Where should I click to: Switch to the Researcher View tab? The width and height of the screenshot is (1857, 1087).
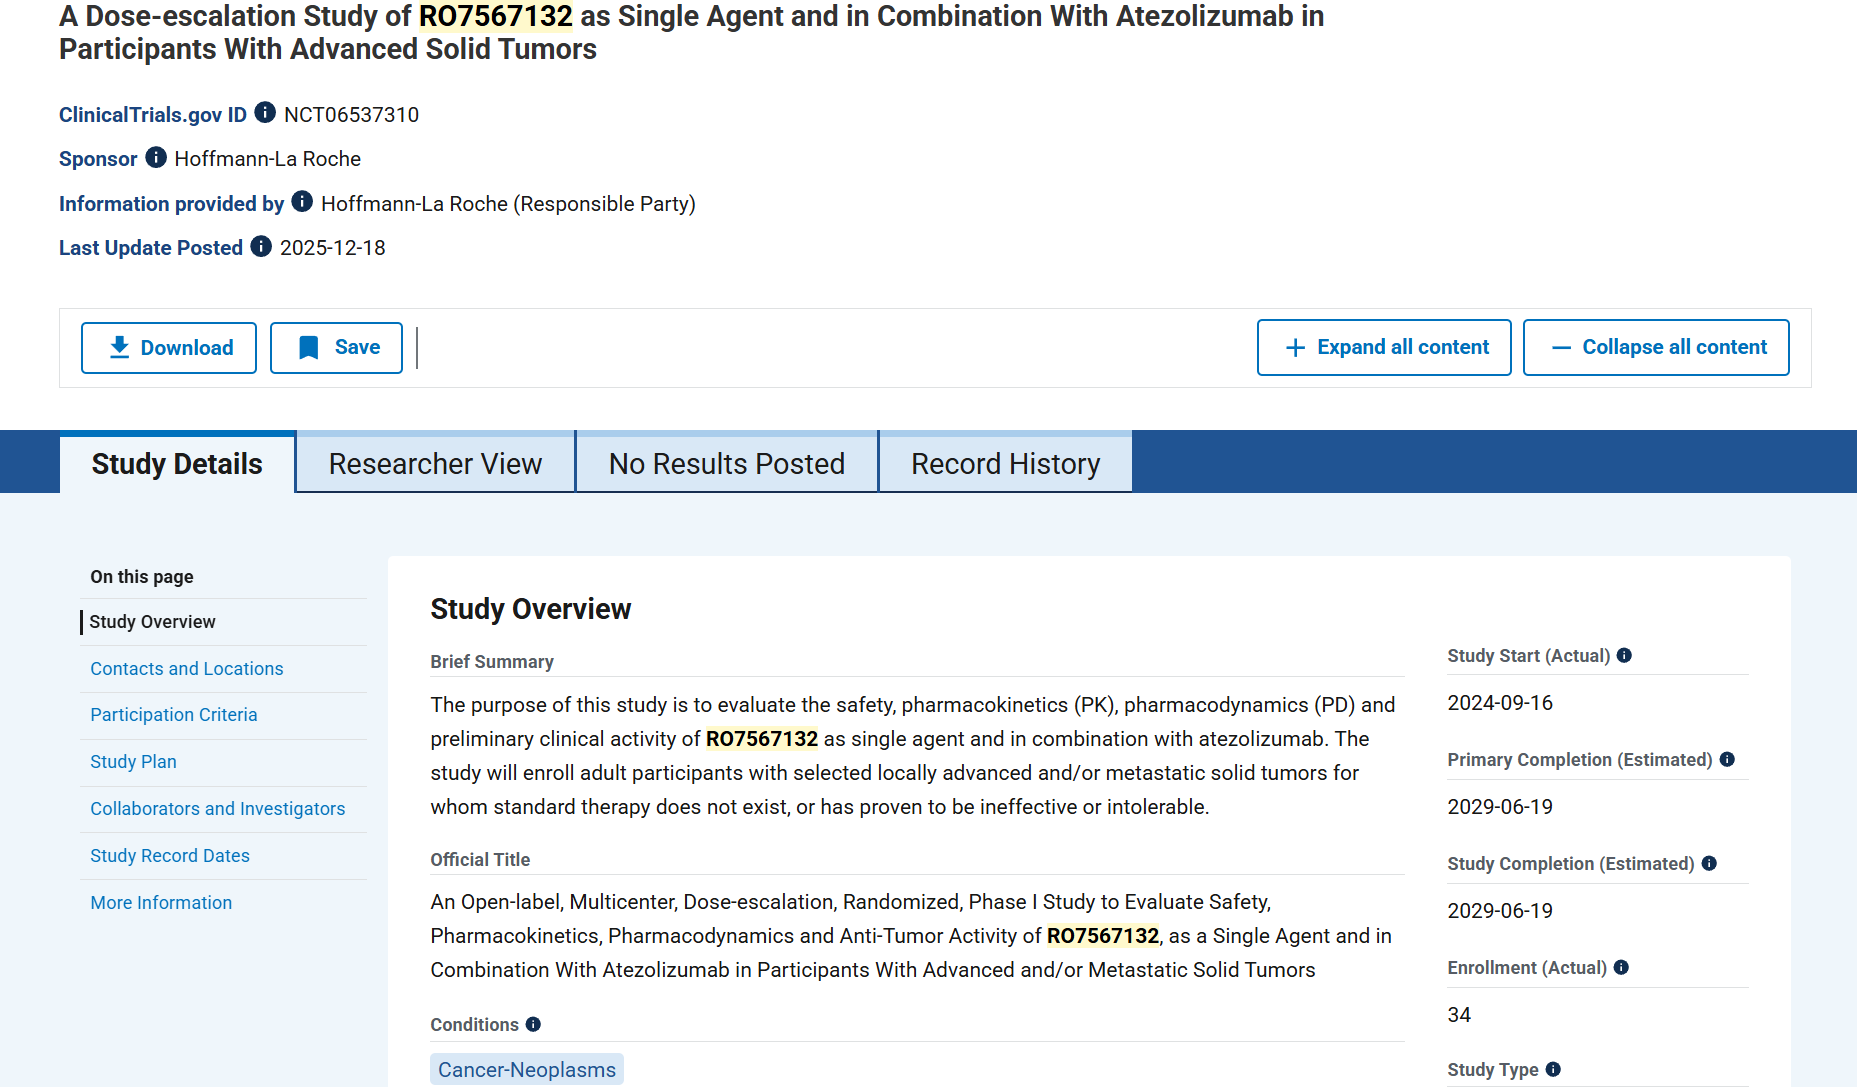click(435, 464)
